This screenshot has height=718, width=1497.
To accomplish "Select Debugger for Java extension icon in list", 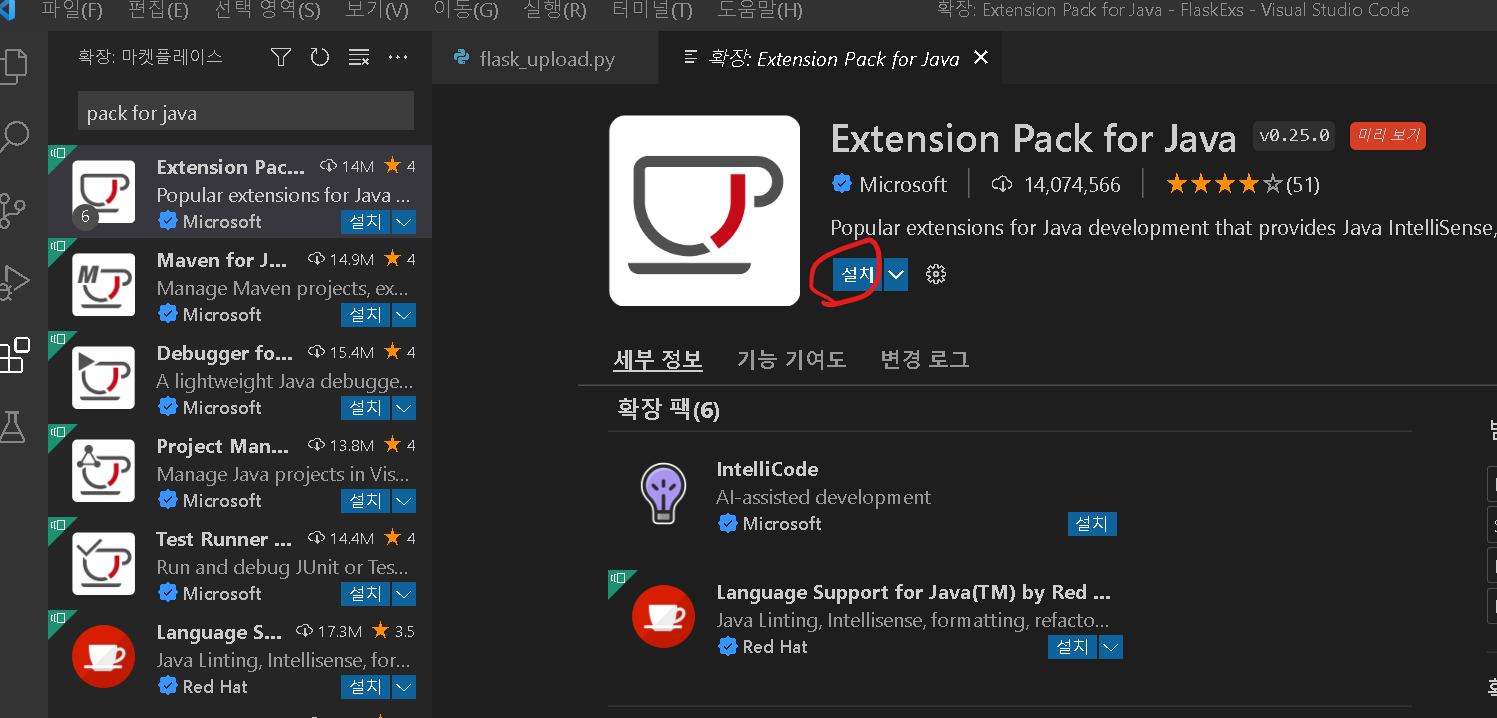I will [x=104, y=378].
